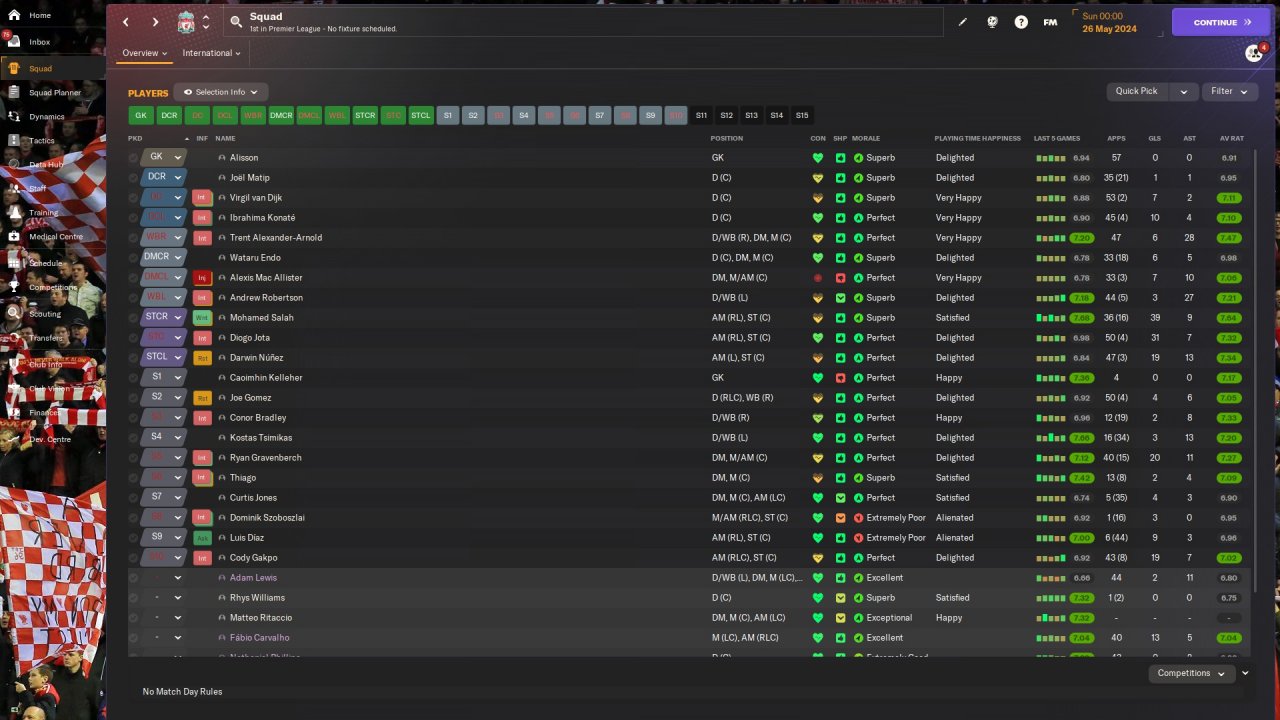
Task: Click the search magnifier icon
Action: tap(236, 21)
